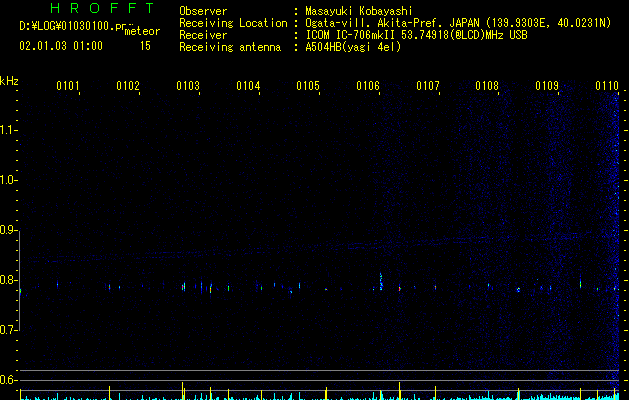Click the kHz axis label
This screenshot has height=400, width=629.
[x=9, y=81]
